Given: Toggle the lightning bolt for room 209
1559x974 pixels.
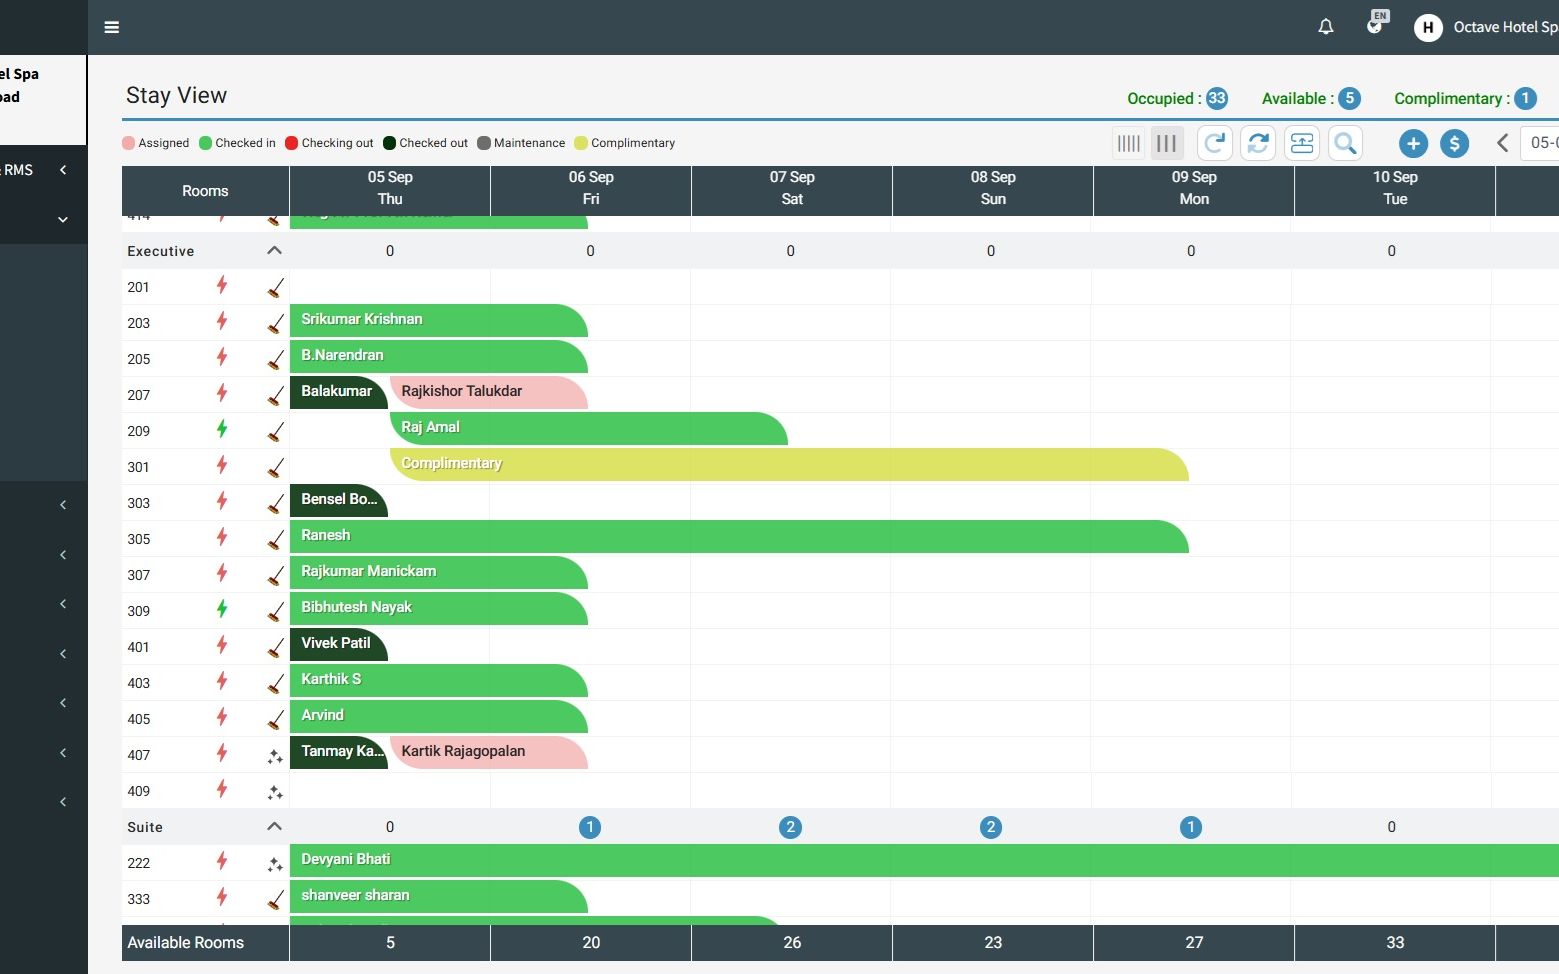Looking at the screenshot, I should tap(222, 430).
